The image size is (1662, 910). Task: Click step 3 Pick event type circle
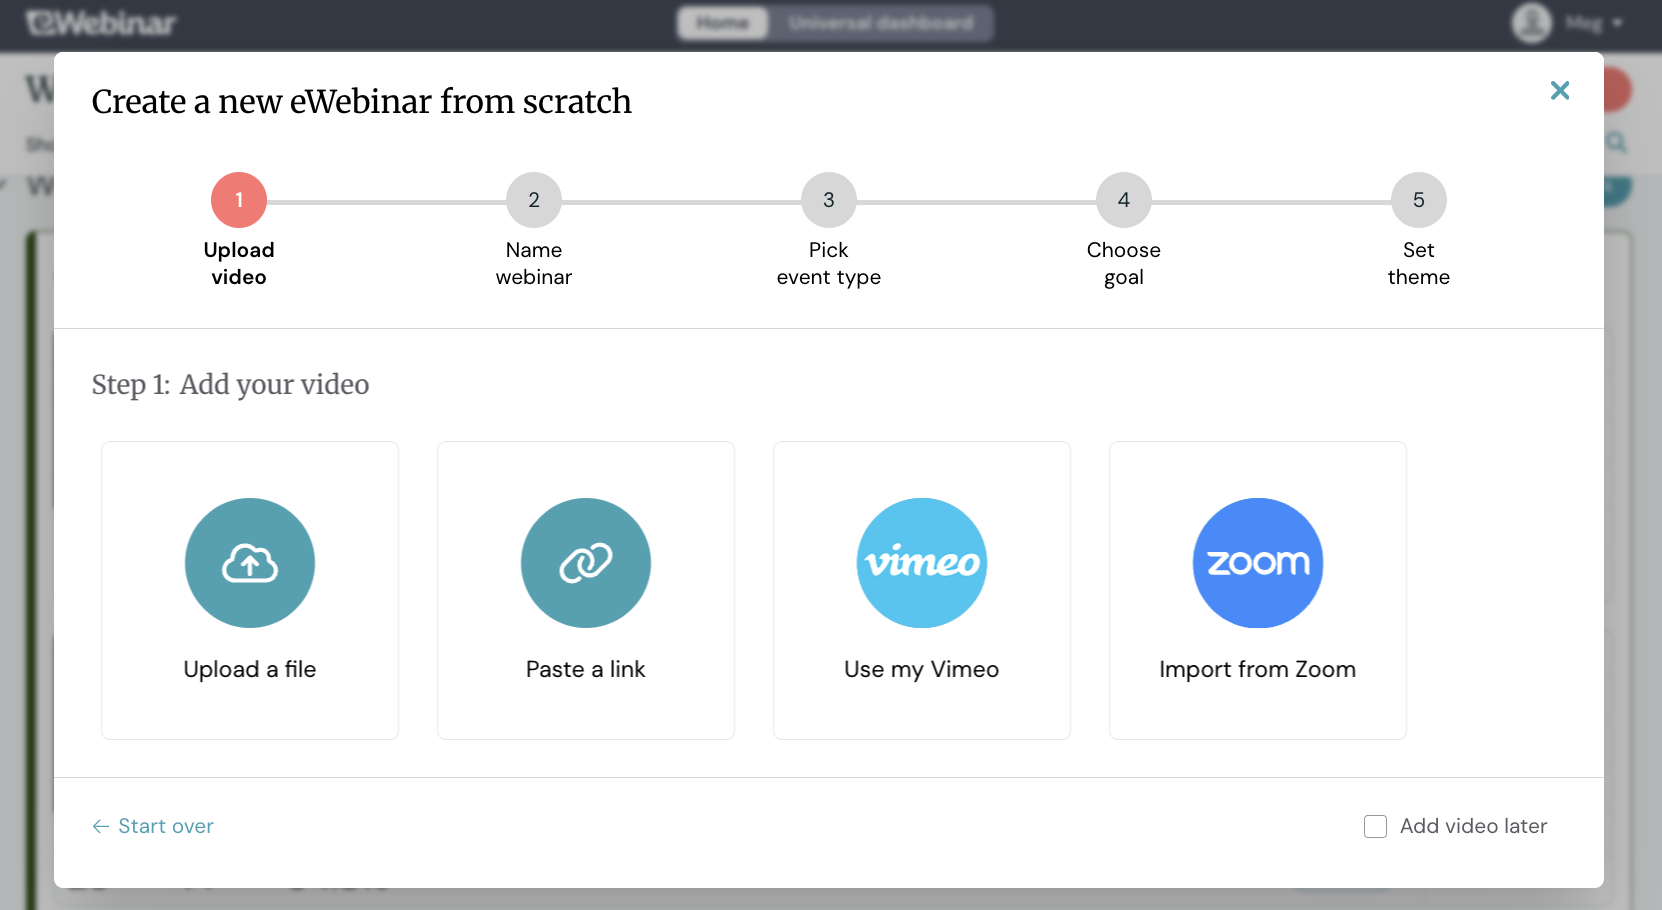pos(828,199)
